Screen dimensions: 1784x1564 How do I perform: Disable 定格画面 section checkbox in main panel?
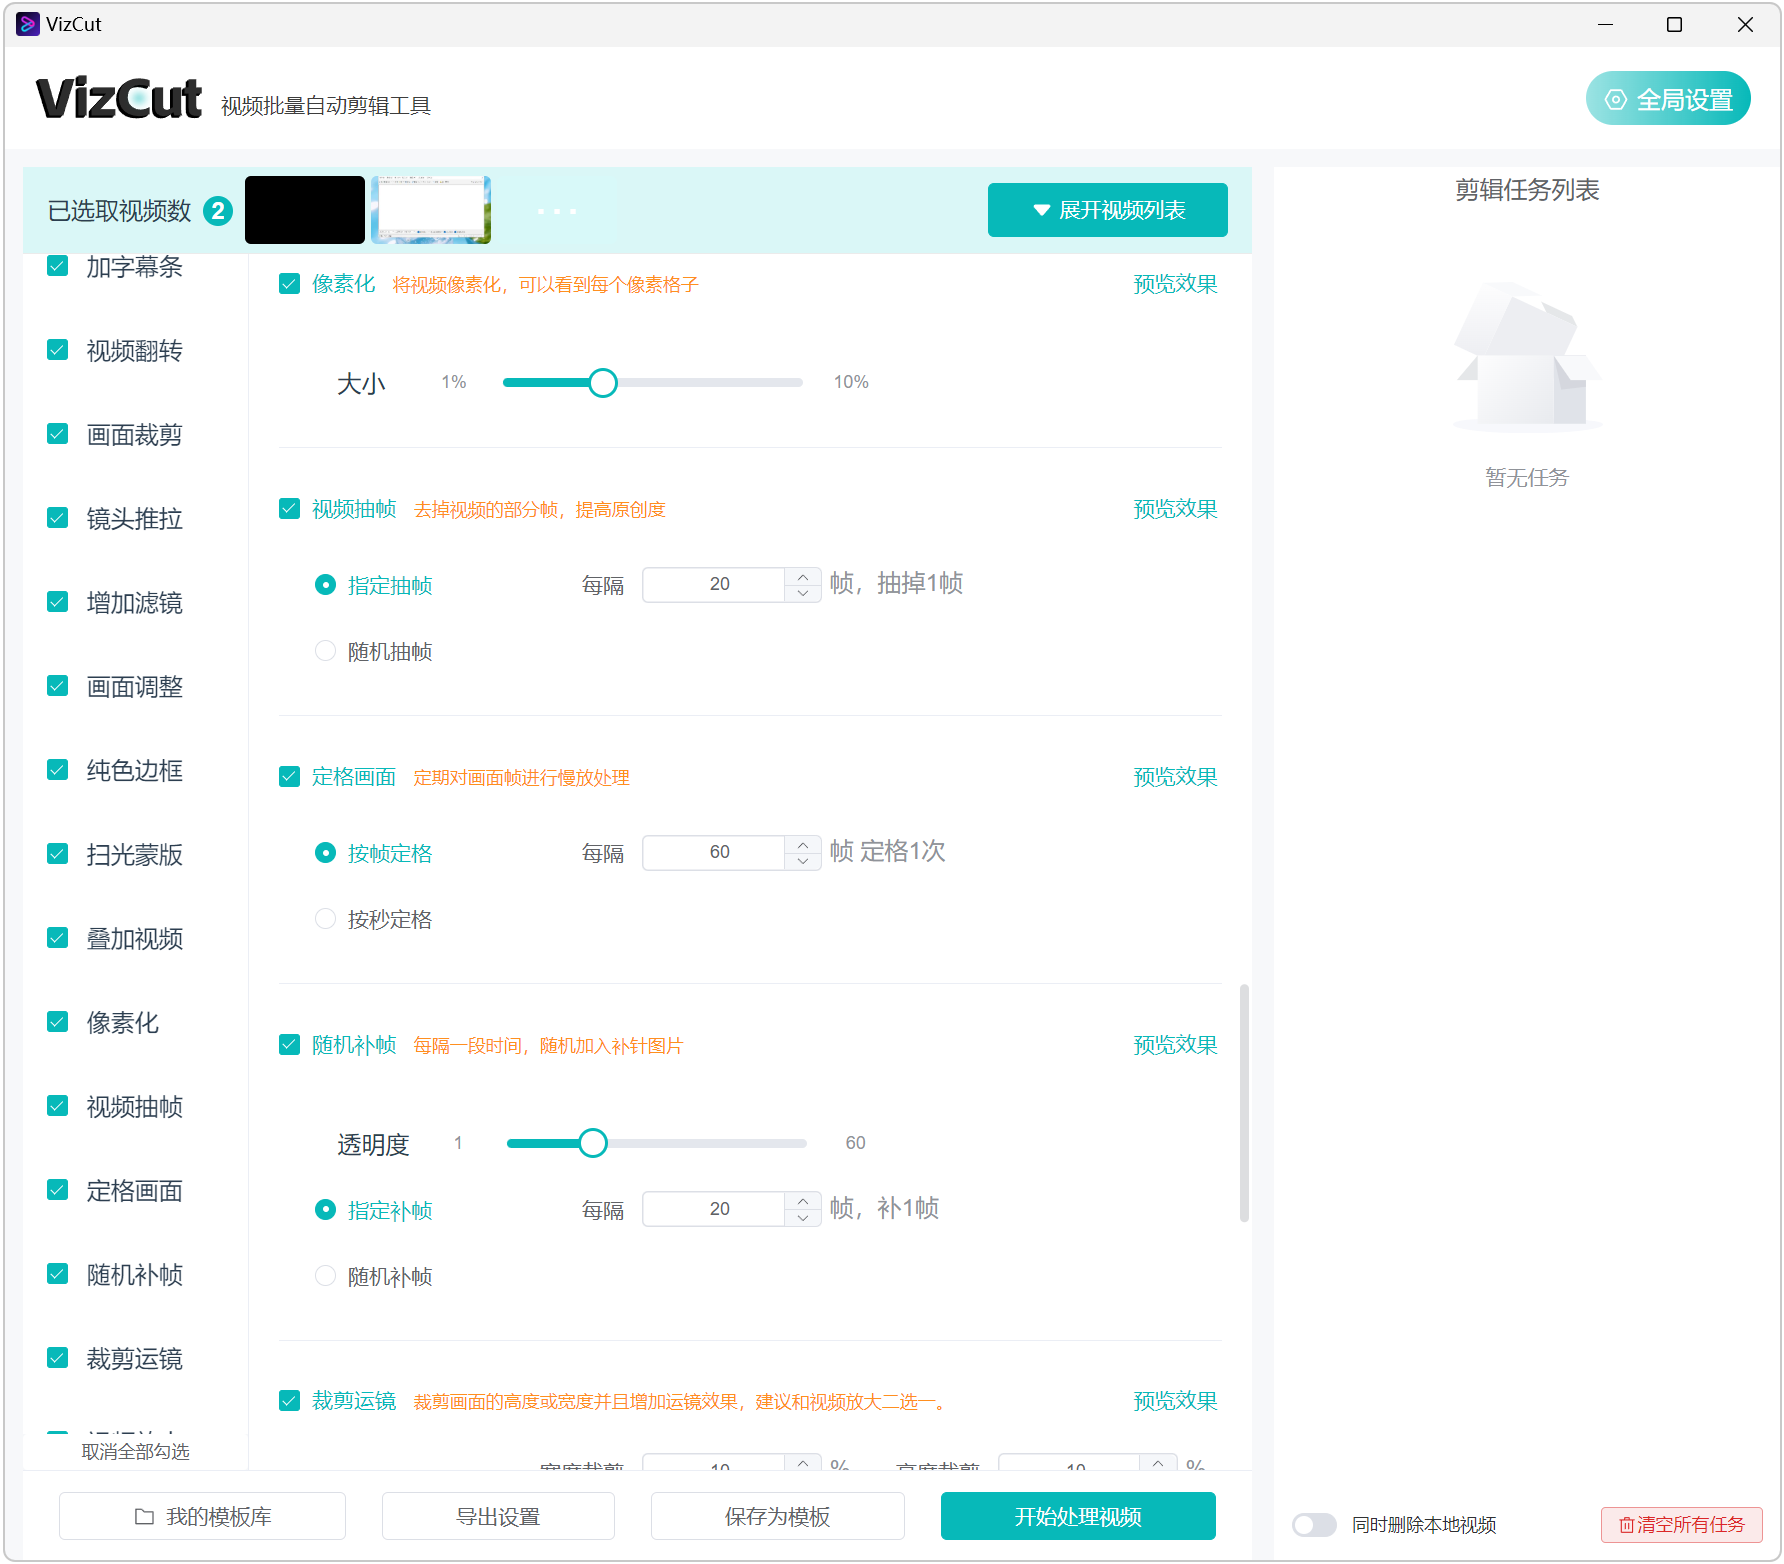(290, 777)
